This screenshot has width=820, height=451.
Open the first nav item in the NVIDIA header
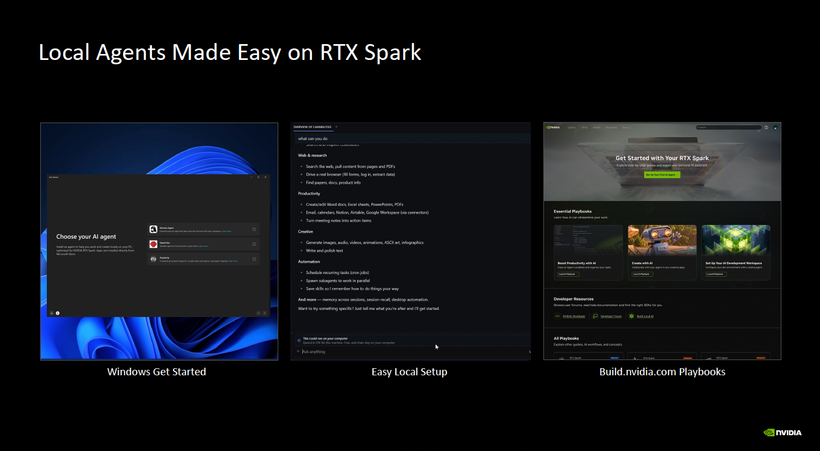tap(572, 127)
